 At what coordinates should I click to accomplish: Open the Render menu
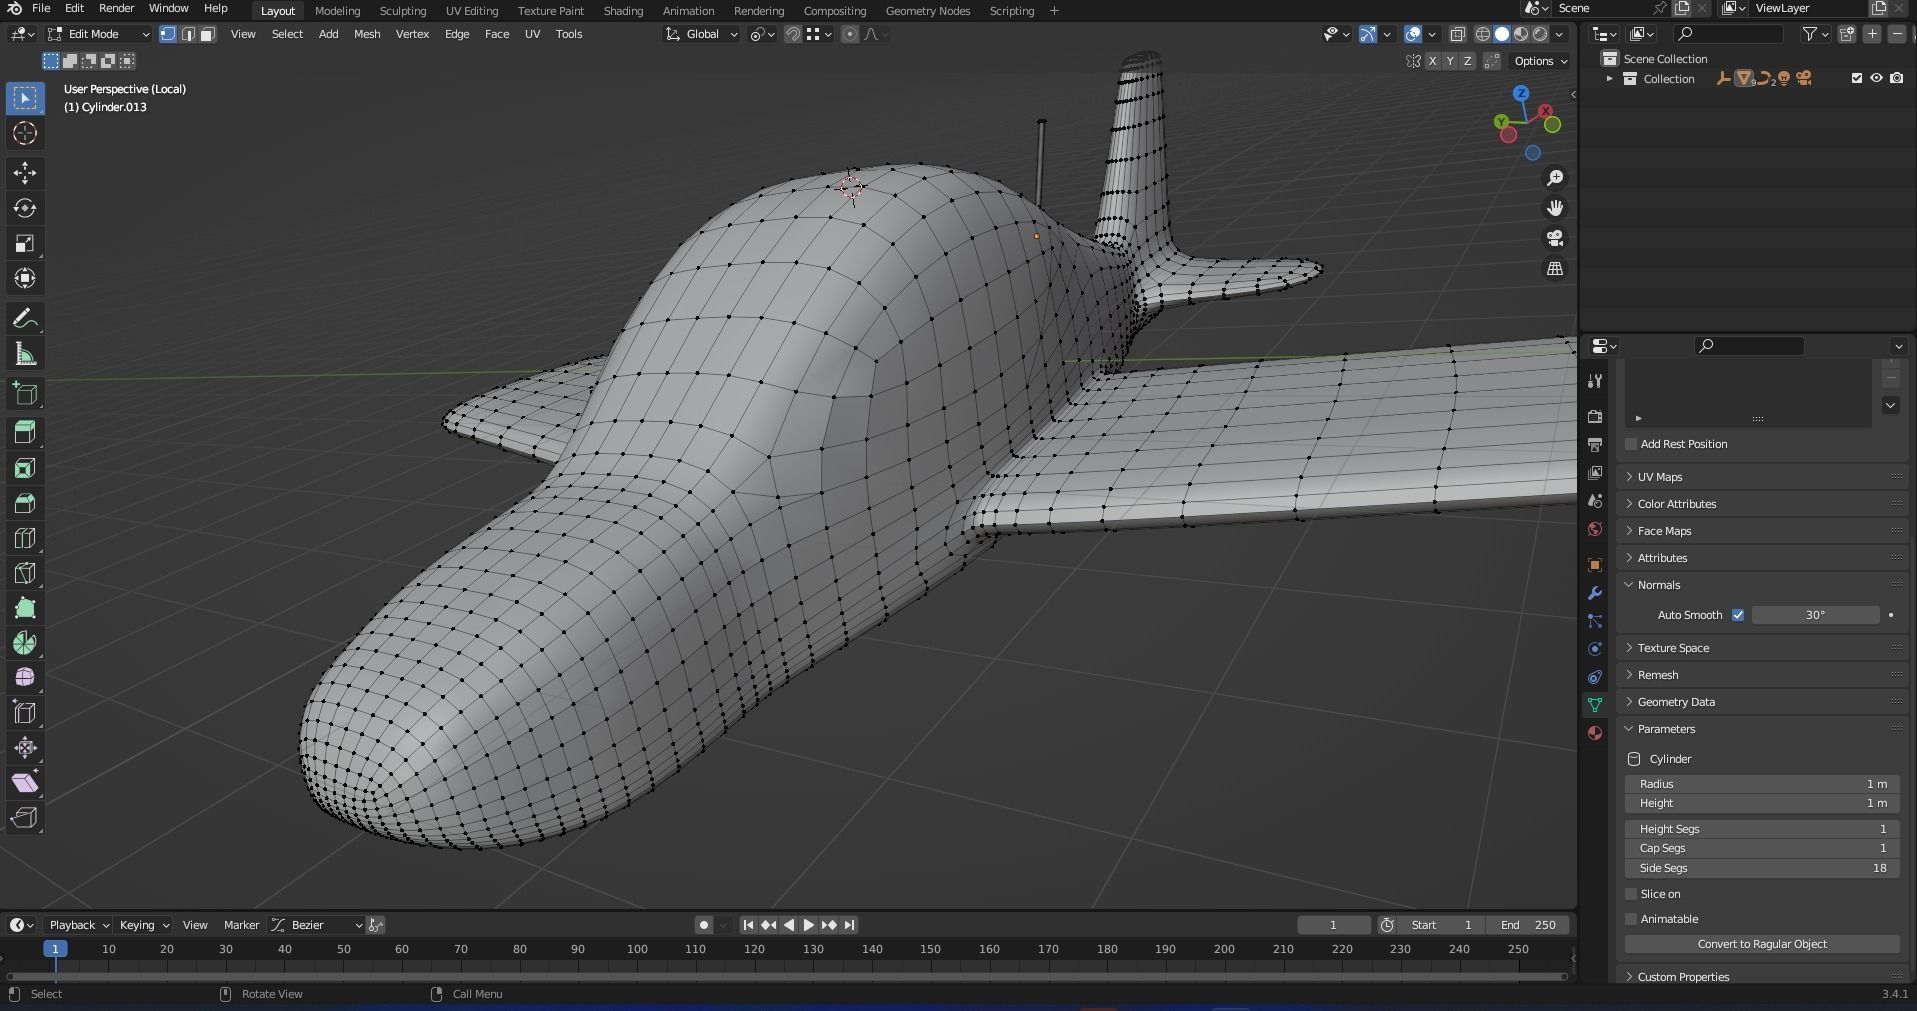click(x=117, y=8)
